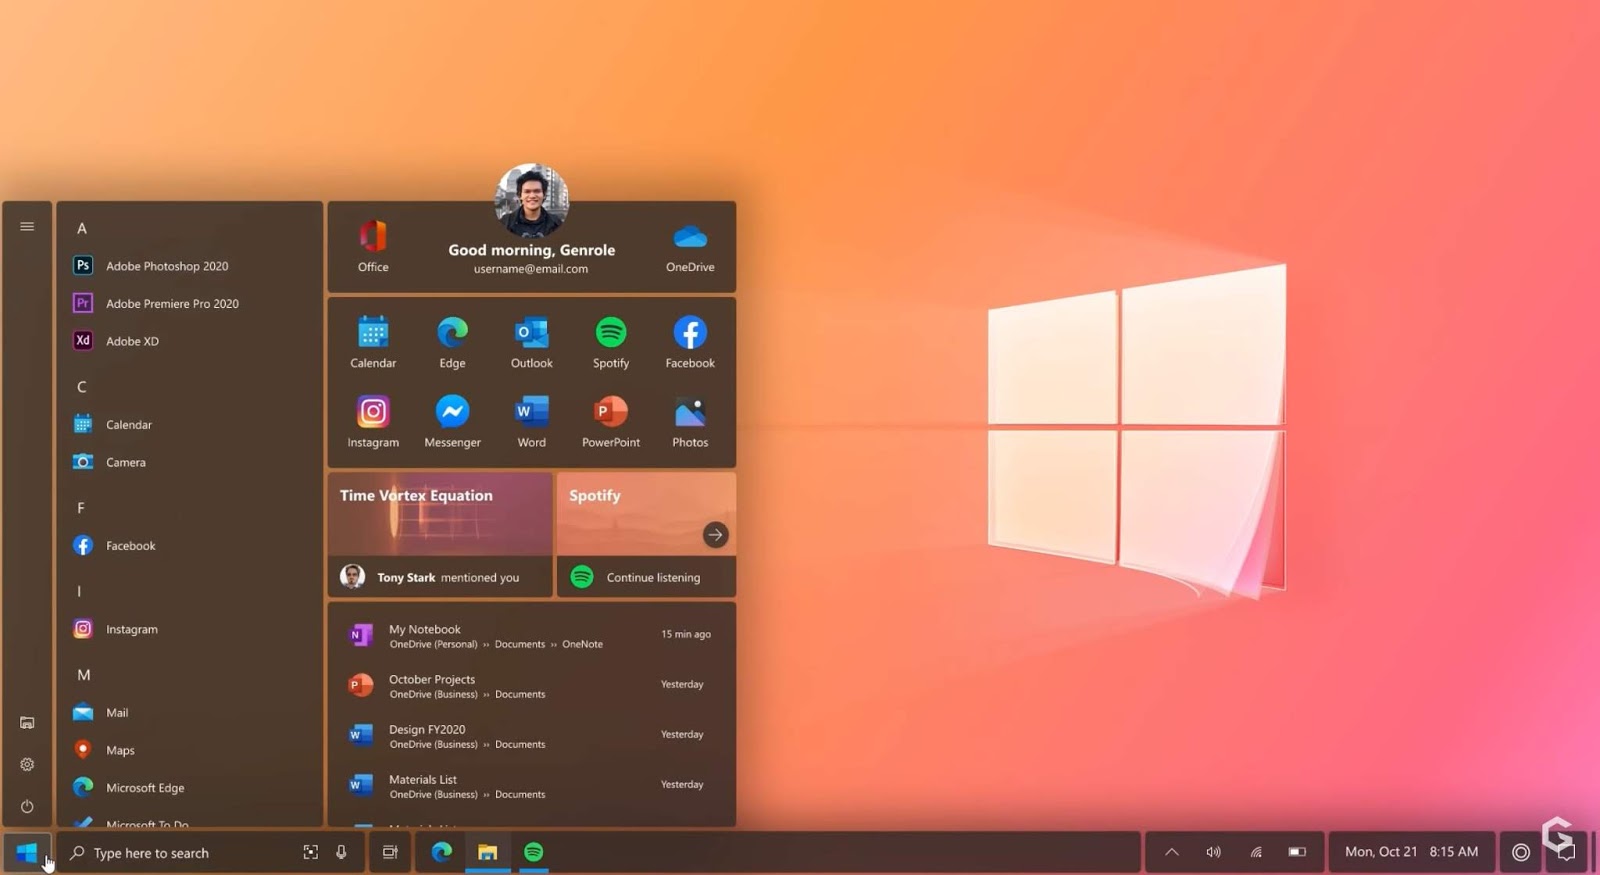
Task: Open the My Notebook recent document
Action: coord(531,636)
